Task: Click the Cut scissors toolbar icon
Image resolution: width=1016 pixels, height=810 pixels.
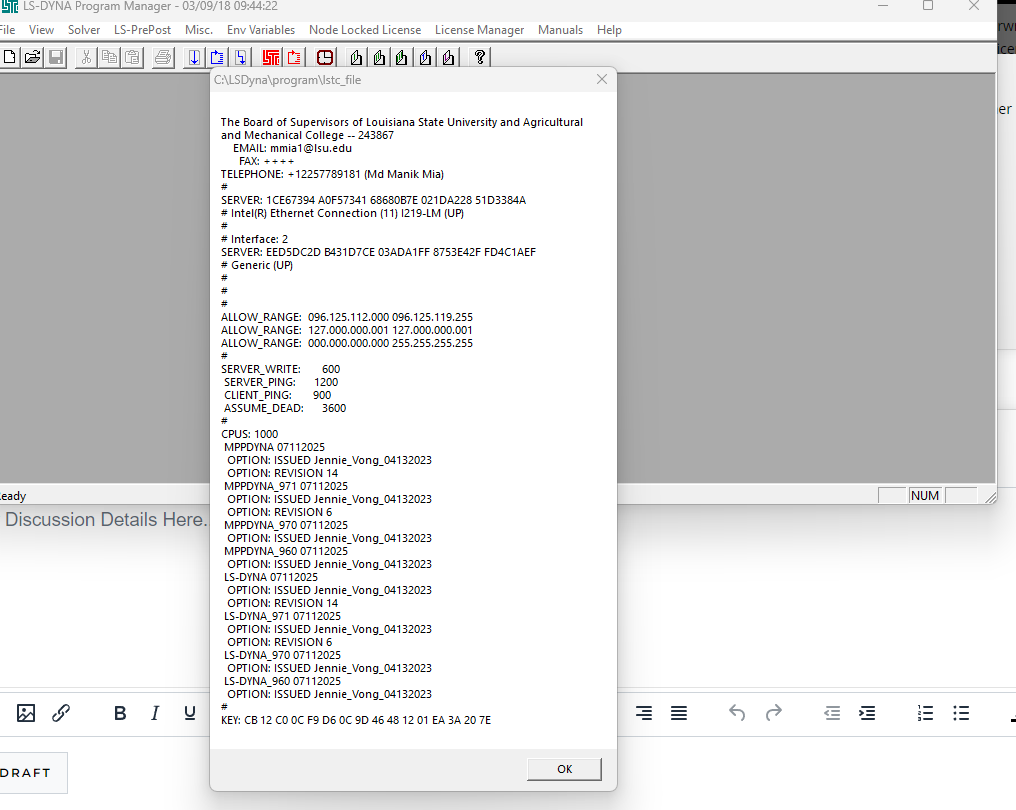Action: (86, 58)
